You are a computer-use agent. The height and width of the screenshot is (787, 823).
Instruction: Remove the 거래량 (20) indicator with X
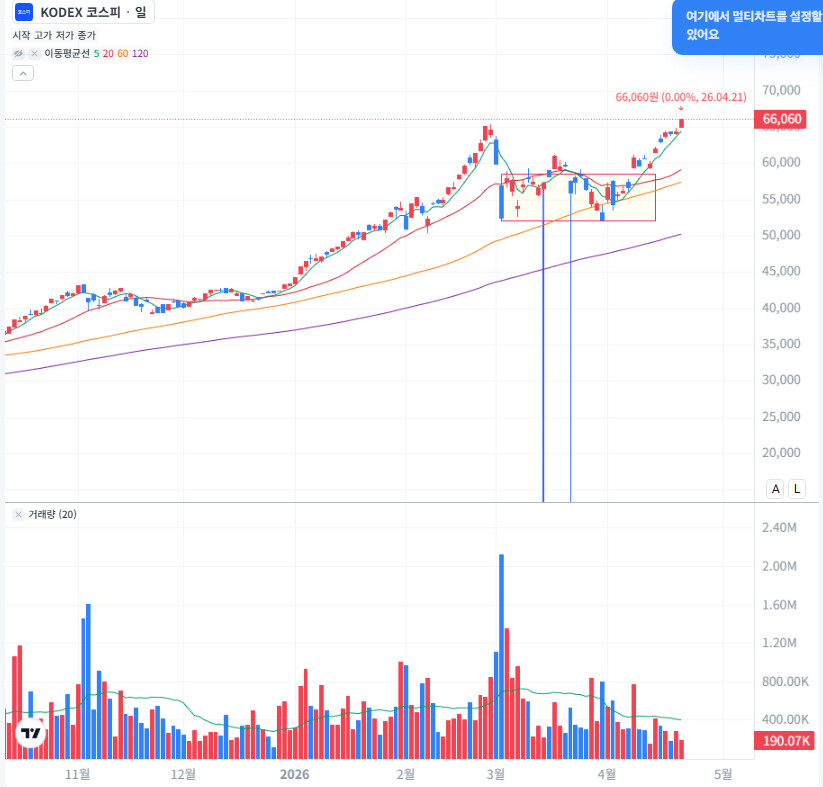click(x=18, y=515)
